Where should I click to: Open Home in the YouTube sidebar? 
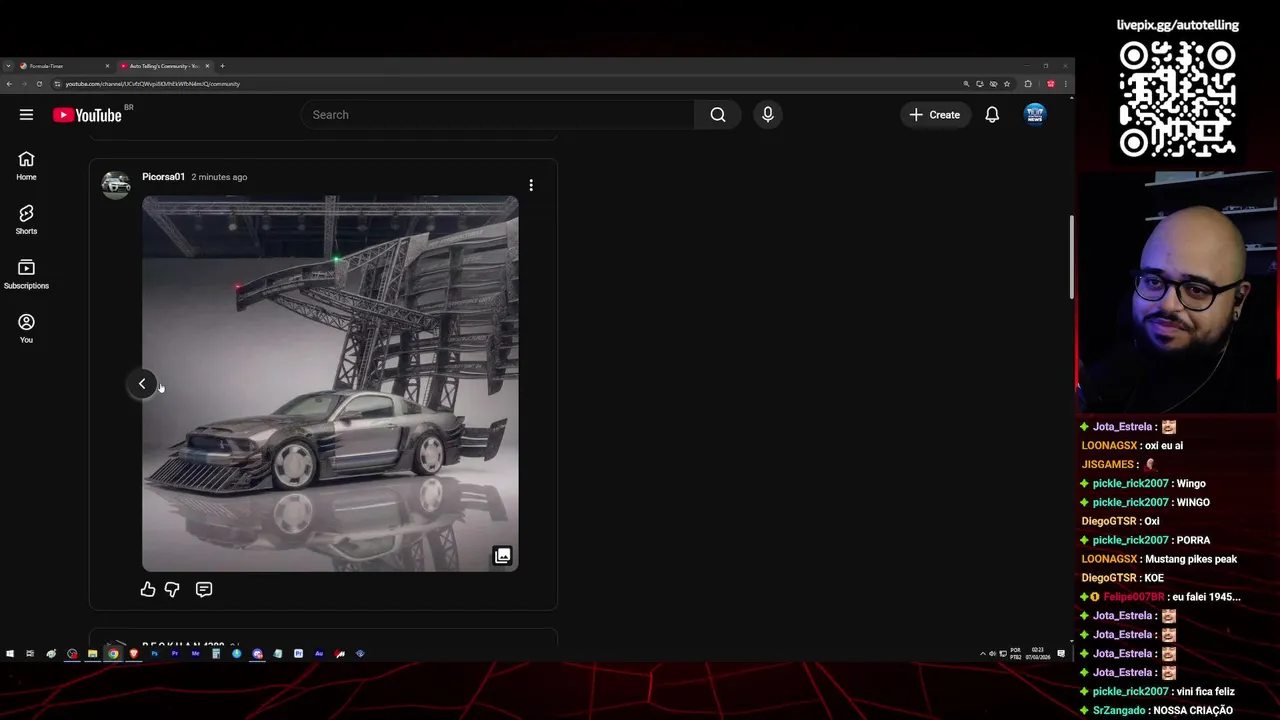(x=26, y=166)
